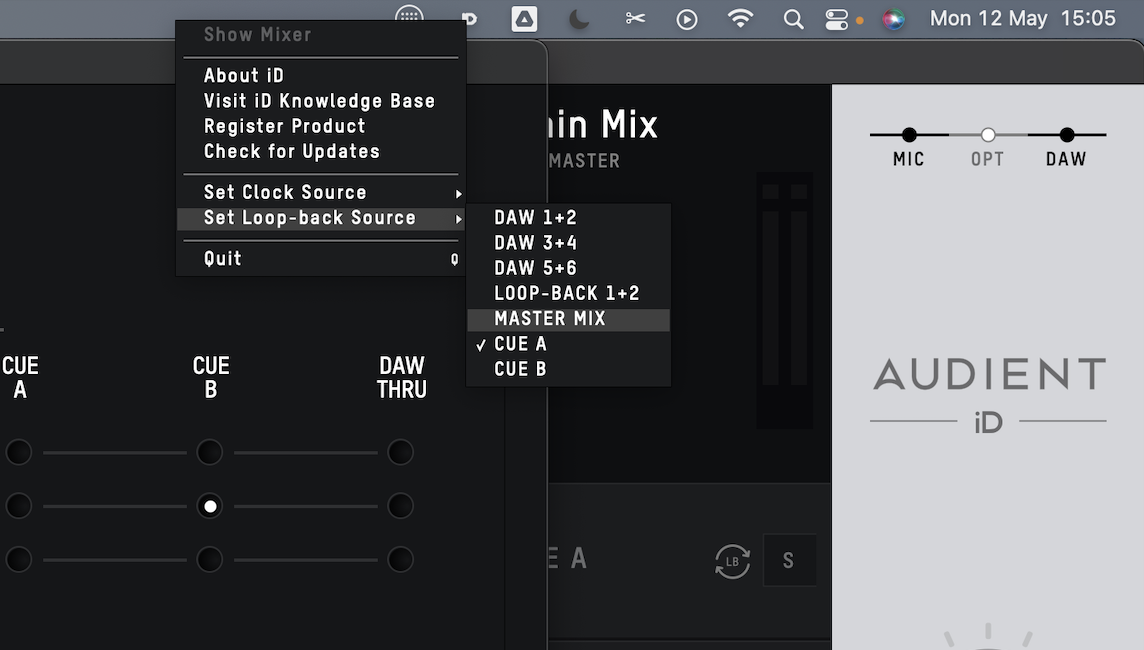Select middle-row CUE A routing radio button
1144x650 pixels.
[x=19, y=506]
